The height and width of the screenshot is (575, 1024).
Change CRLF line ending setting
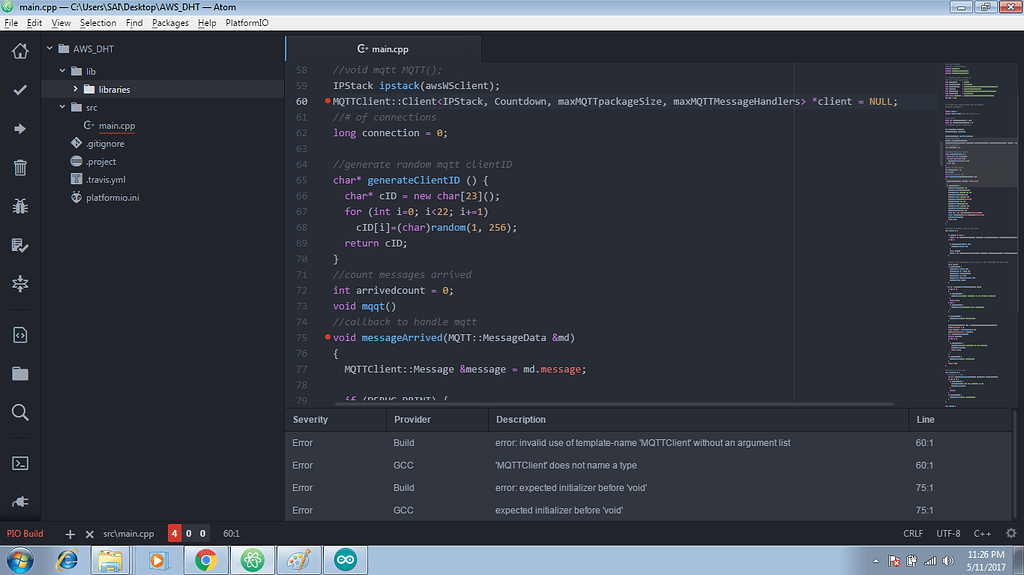click(913, 533)
